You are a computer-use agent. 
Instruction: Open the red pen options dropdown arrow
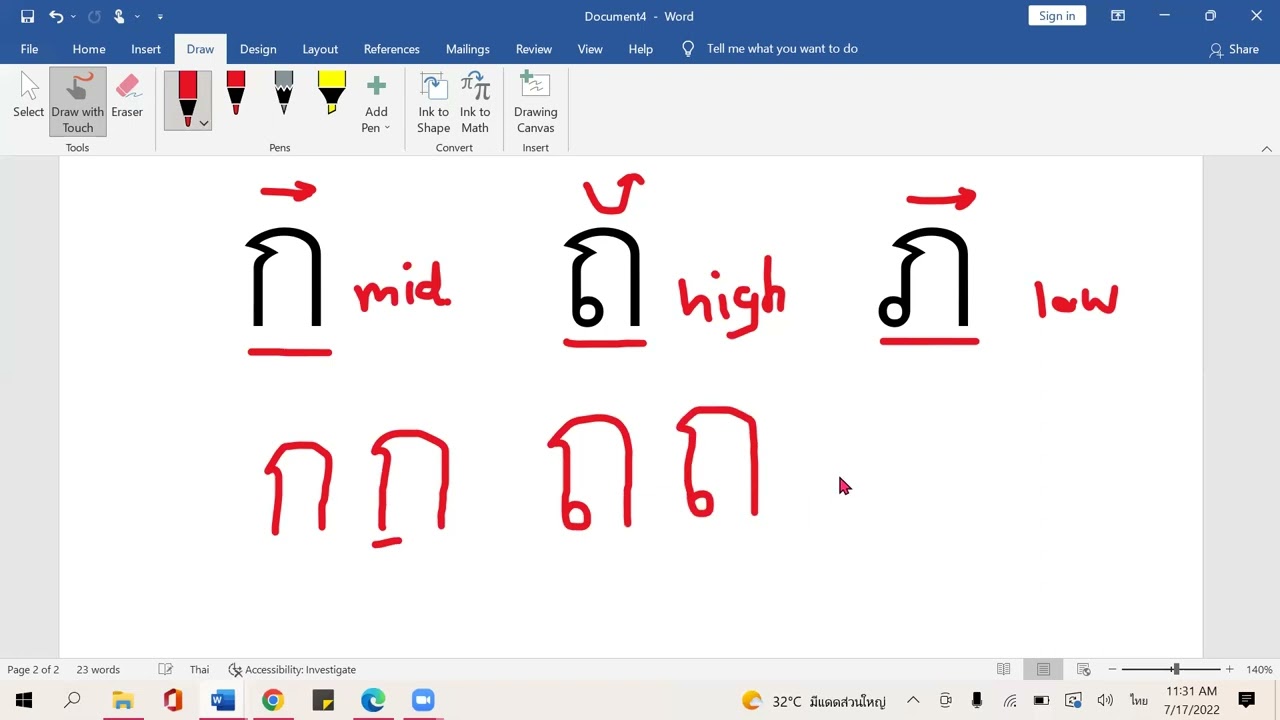tap(204, 123)
